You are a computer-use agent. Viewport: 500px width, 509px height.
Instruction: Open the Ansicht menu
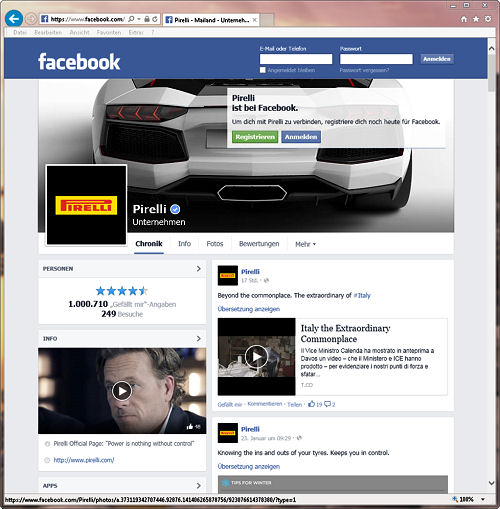click(x=79, y=32)
